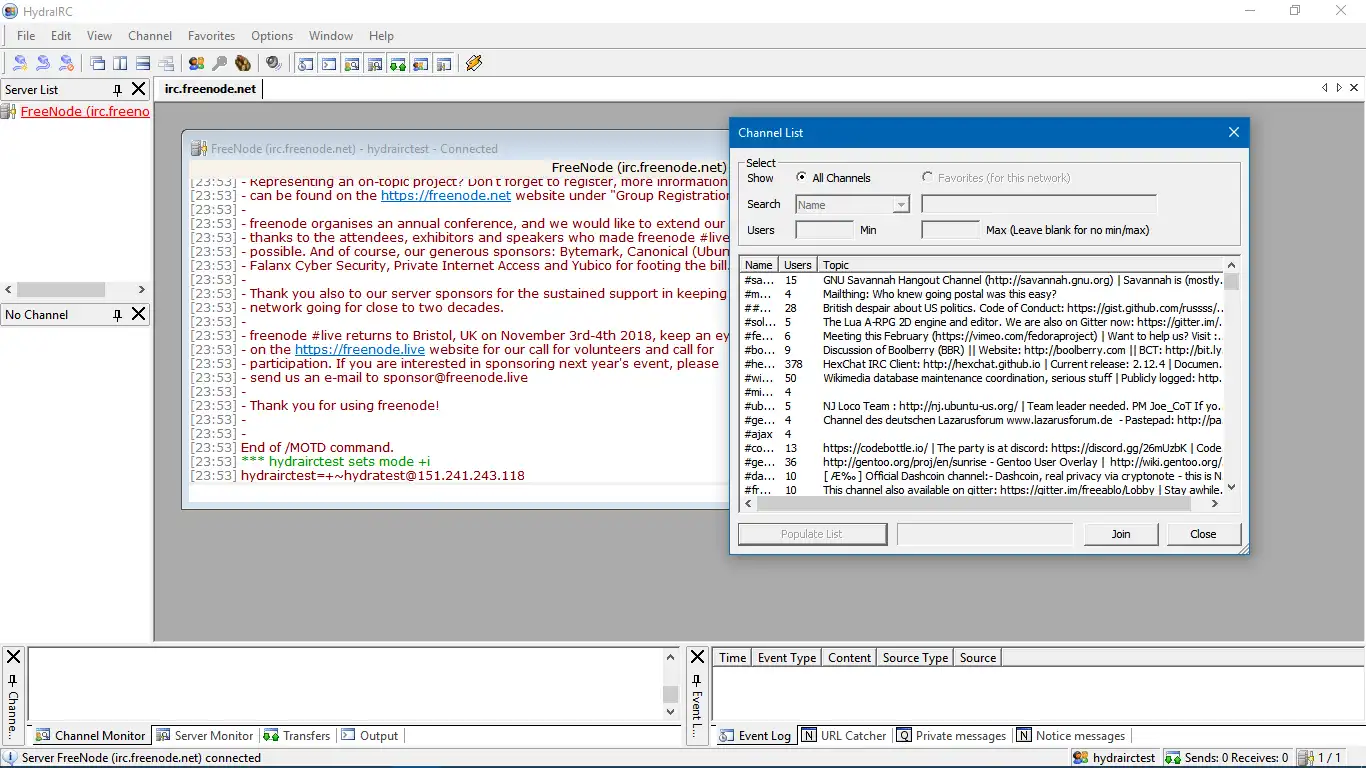This screenshot has width=1366, height=768.
Task: Open the File menu
Action: tap(26, 35)
